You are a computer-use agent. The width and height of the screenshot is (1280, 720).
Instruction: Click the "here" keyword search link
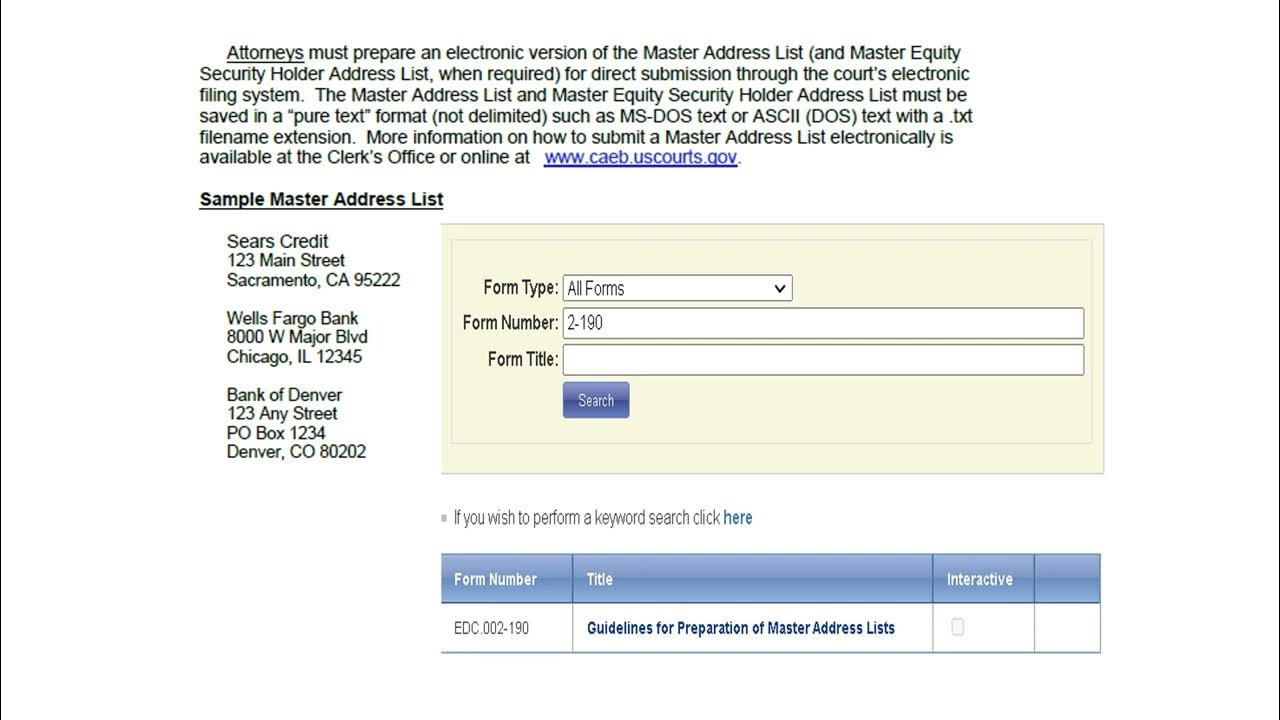(737, 518)
